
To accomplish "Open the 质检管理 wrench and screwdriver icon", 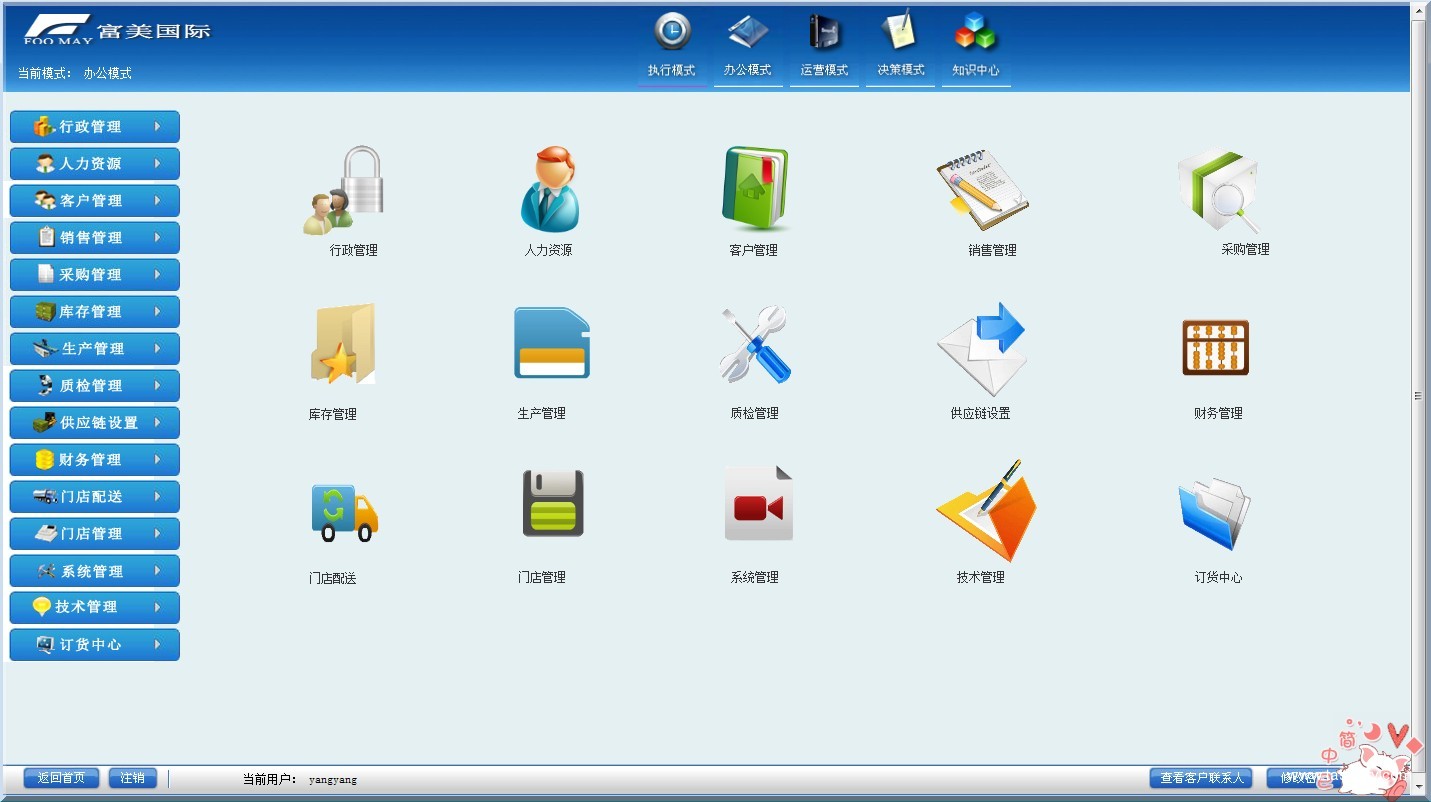I will [755, 344].
